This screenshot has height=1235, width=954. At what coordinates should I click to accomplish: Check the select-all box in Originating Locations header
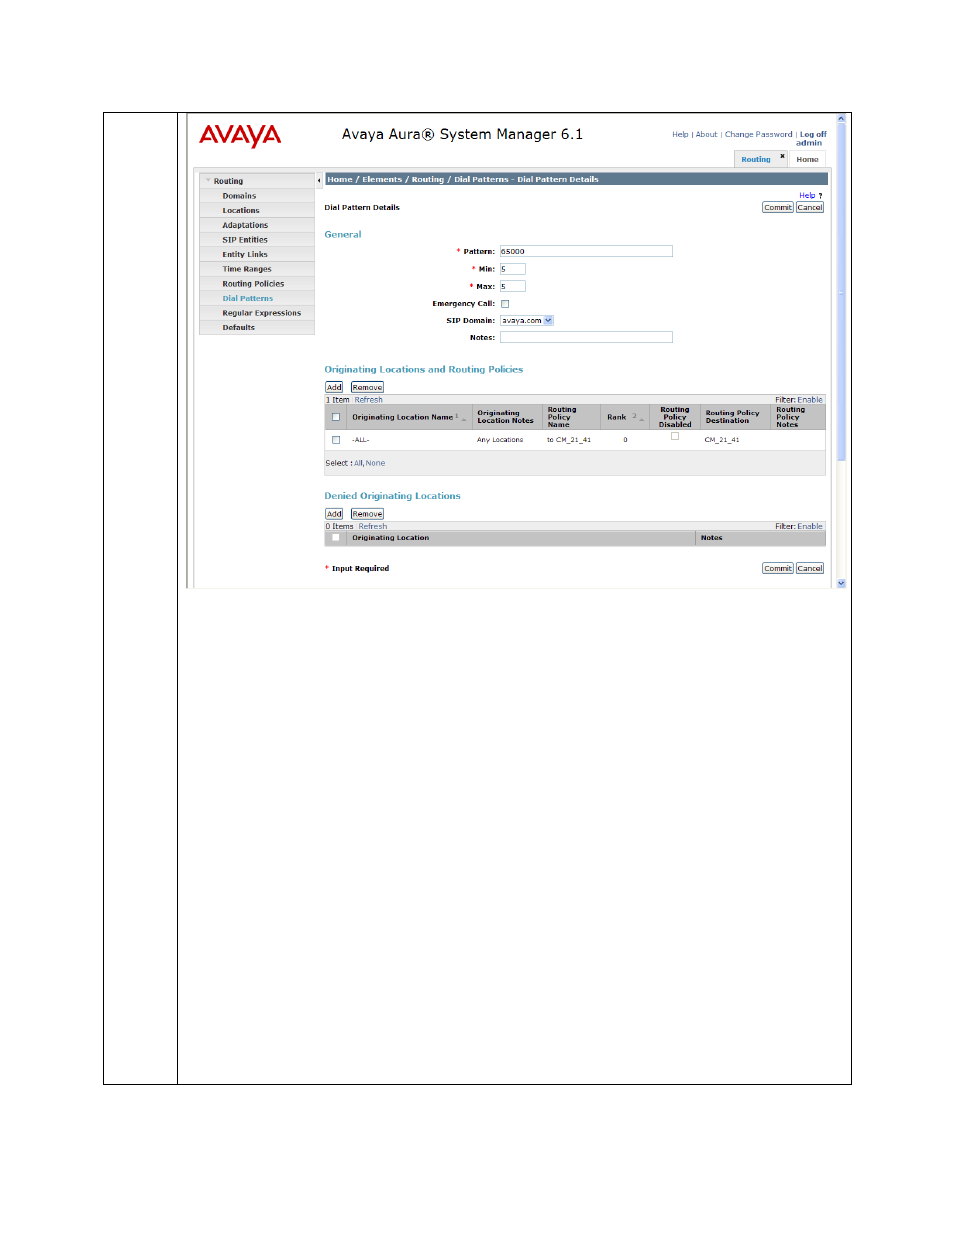pos(336,417)
